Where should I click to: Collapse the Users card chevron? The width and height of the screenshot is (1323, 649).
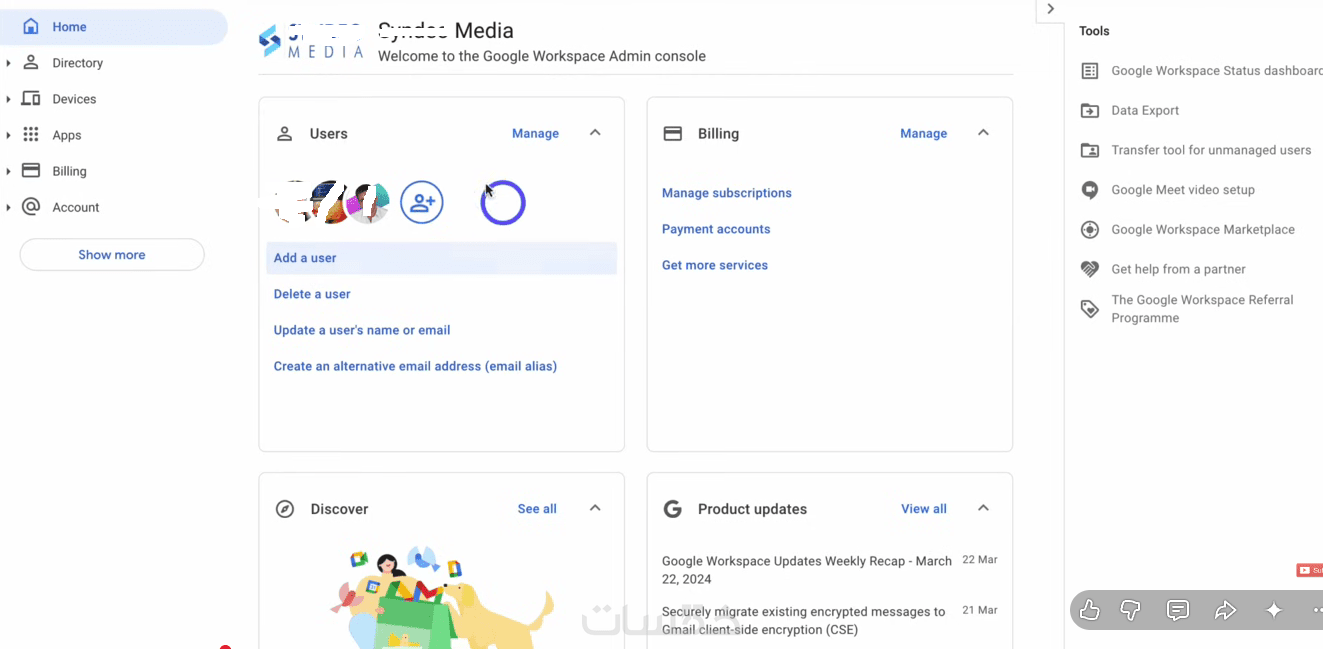point(595,133)
